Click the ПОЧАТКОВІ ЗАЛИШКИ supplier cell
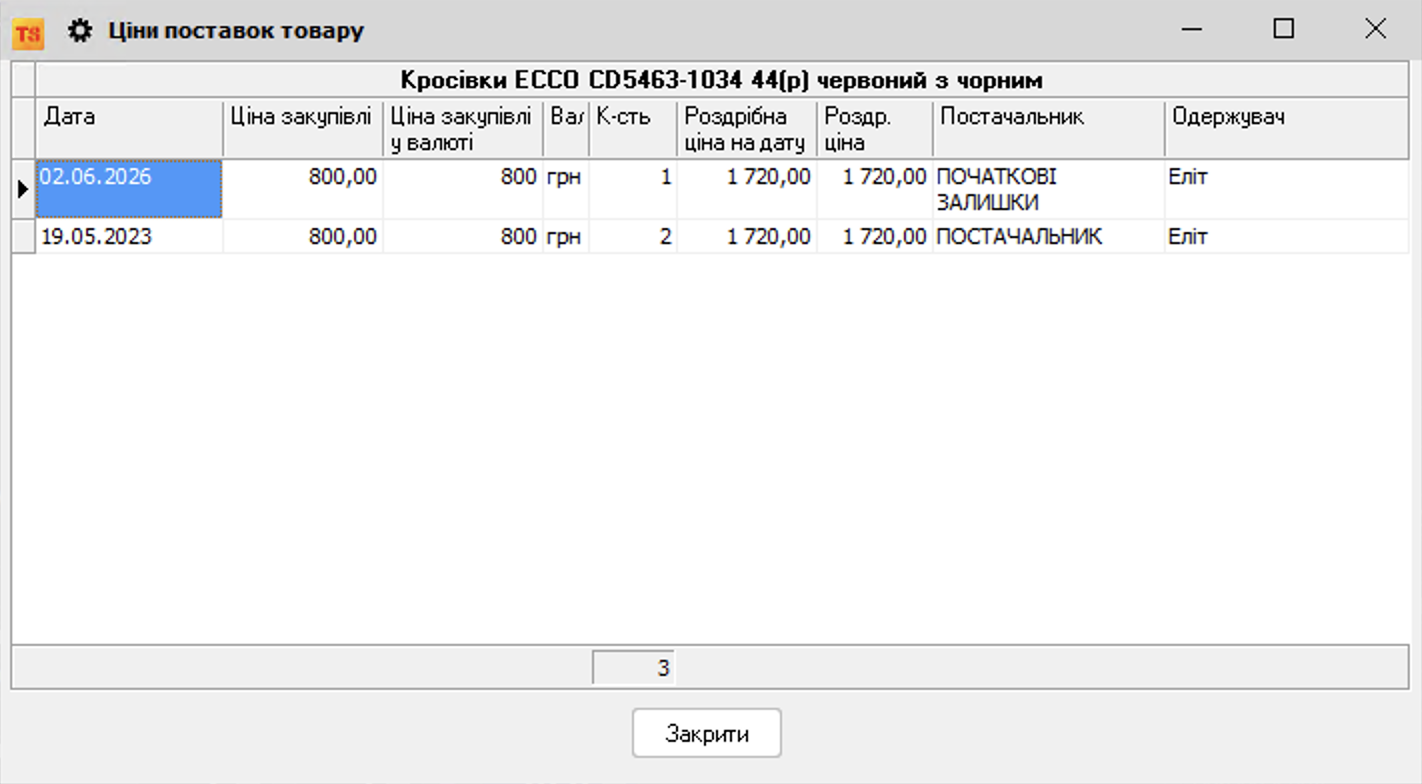The width and height of the screenshot is (1422, 784). [1048, 189]
